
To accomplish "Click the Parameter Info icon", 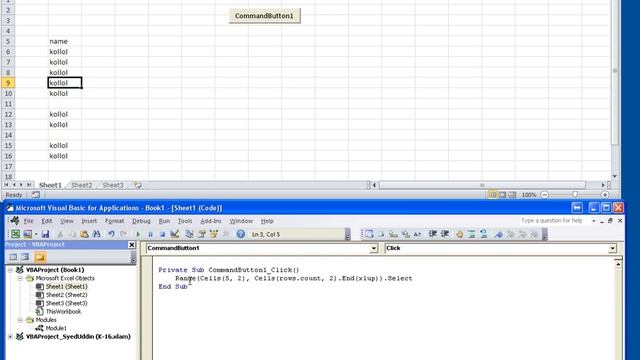I will coord(406,234).
